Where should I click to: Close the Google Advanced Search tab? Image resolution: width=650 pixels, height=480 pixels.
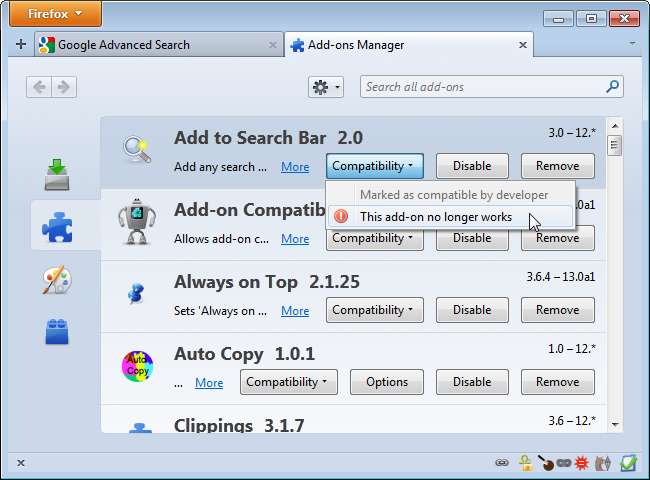tap(272, 45)
